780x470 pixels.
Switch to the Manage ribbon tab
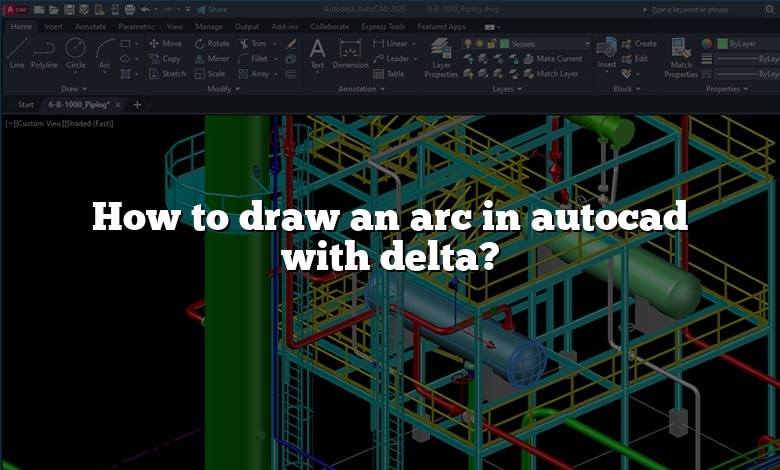[209, 26]
